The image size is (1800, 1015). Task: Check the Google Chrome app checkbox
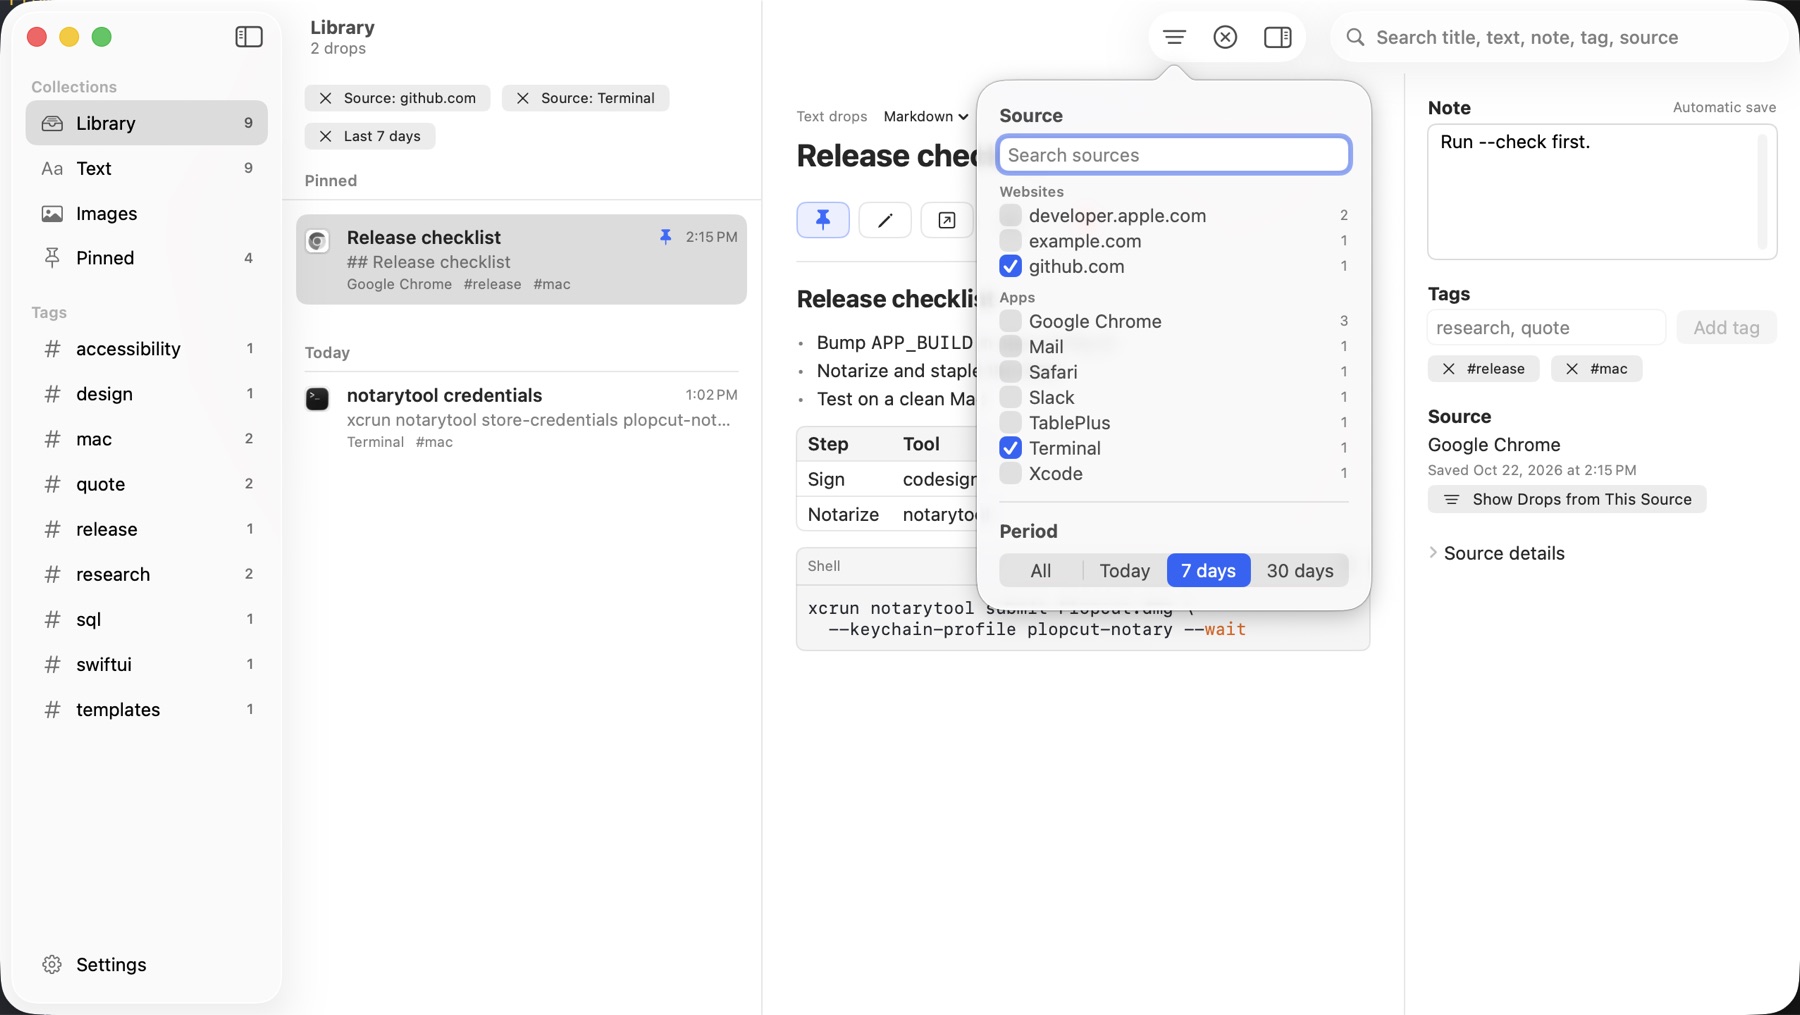tap(1010, 321)
